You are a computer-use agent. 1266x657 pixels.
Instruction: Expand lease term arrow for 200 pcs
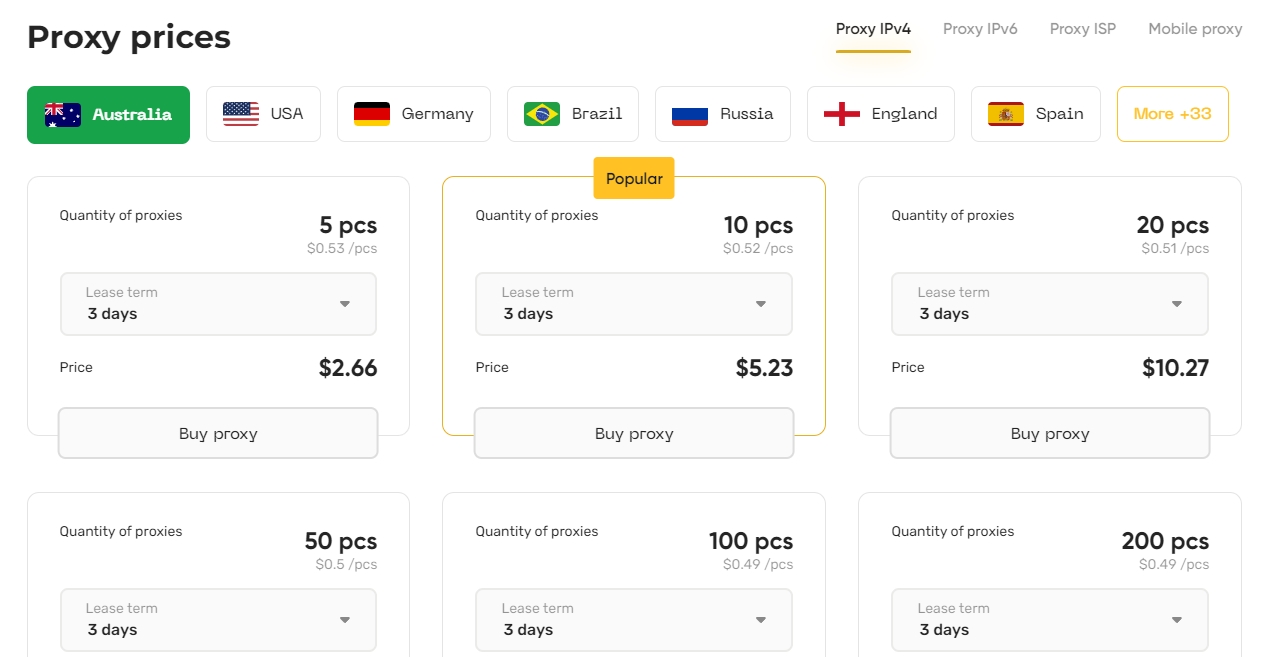pyautogui.click(x=1177, y=620)
